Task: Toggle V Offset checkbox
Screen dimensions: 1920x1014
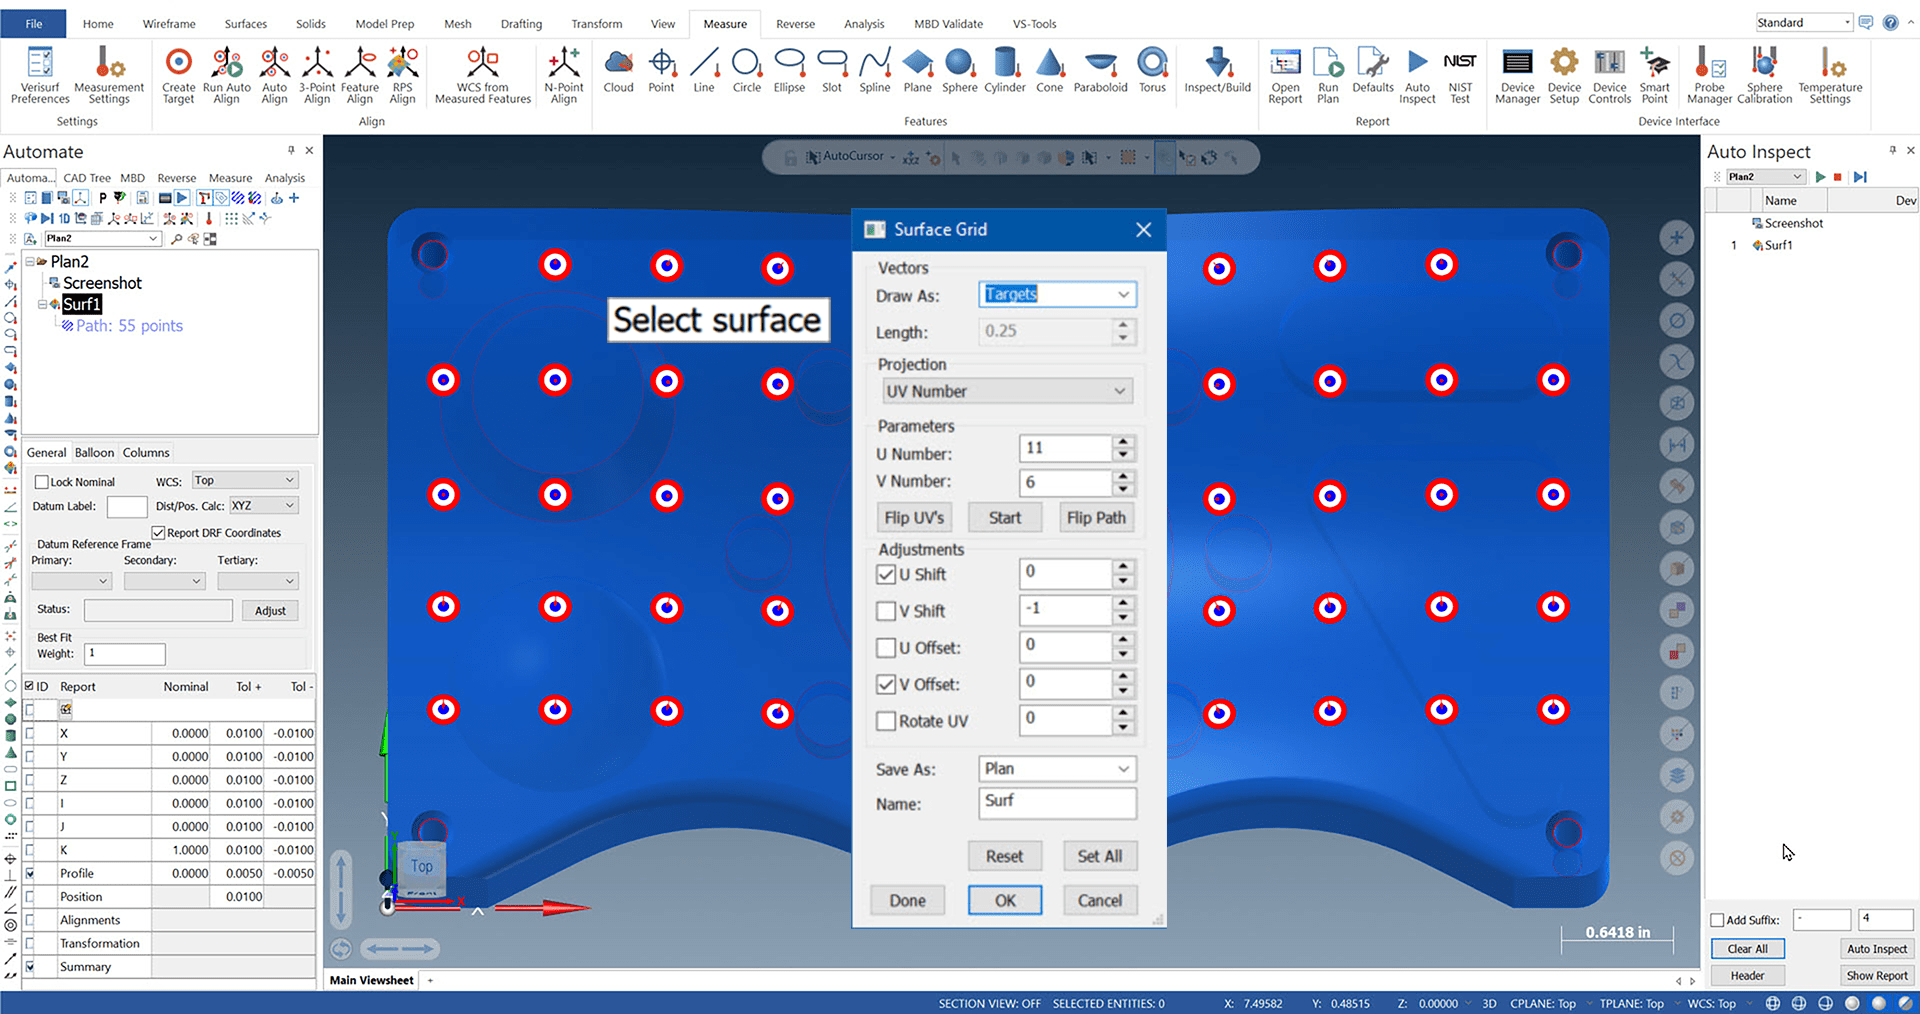Action: coord(885,684)
